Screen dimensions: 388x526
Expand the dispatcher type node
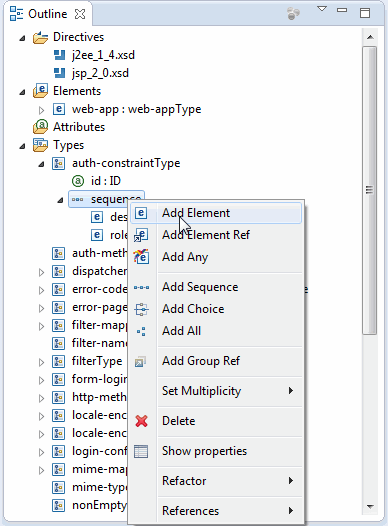click(41, 272)
